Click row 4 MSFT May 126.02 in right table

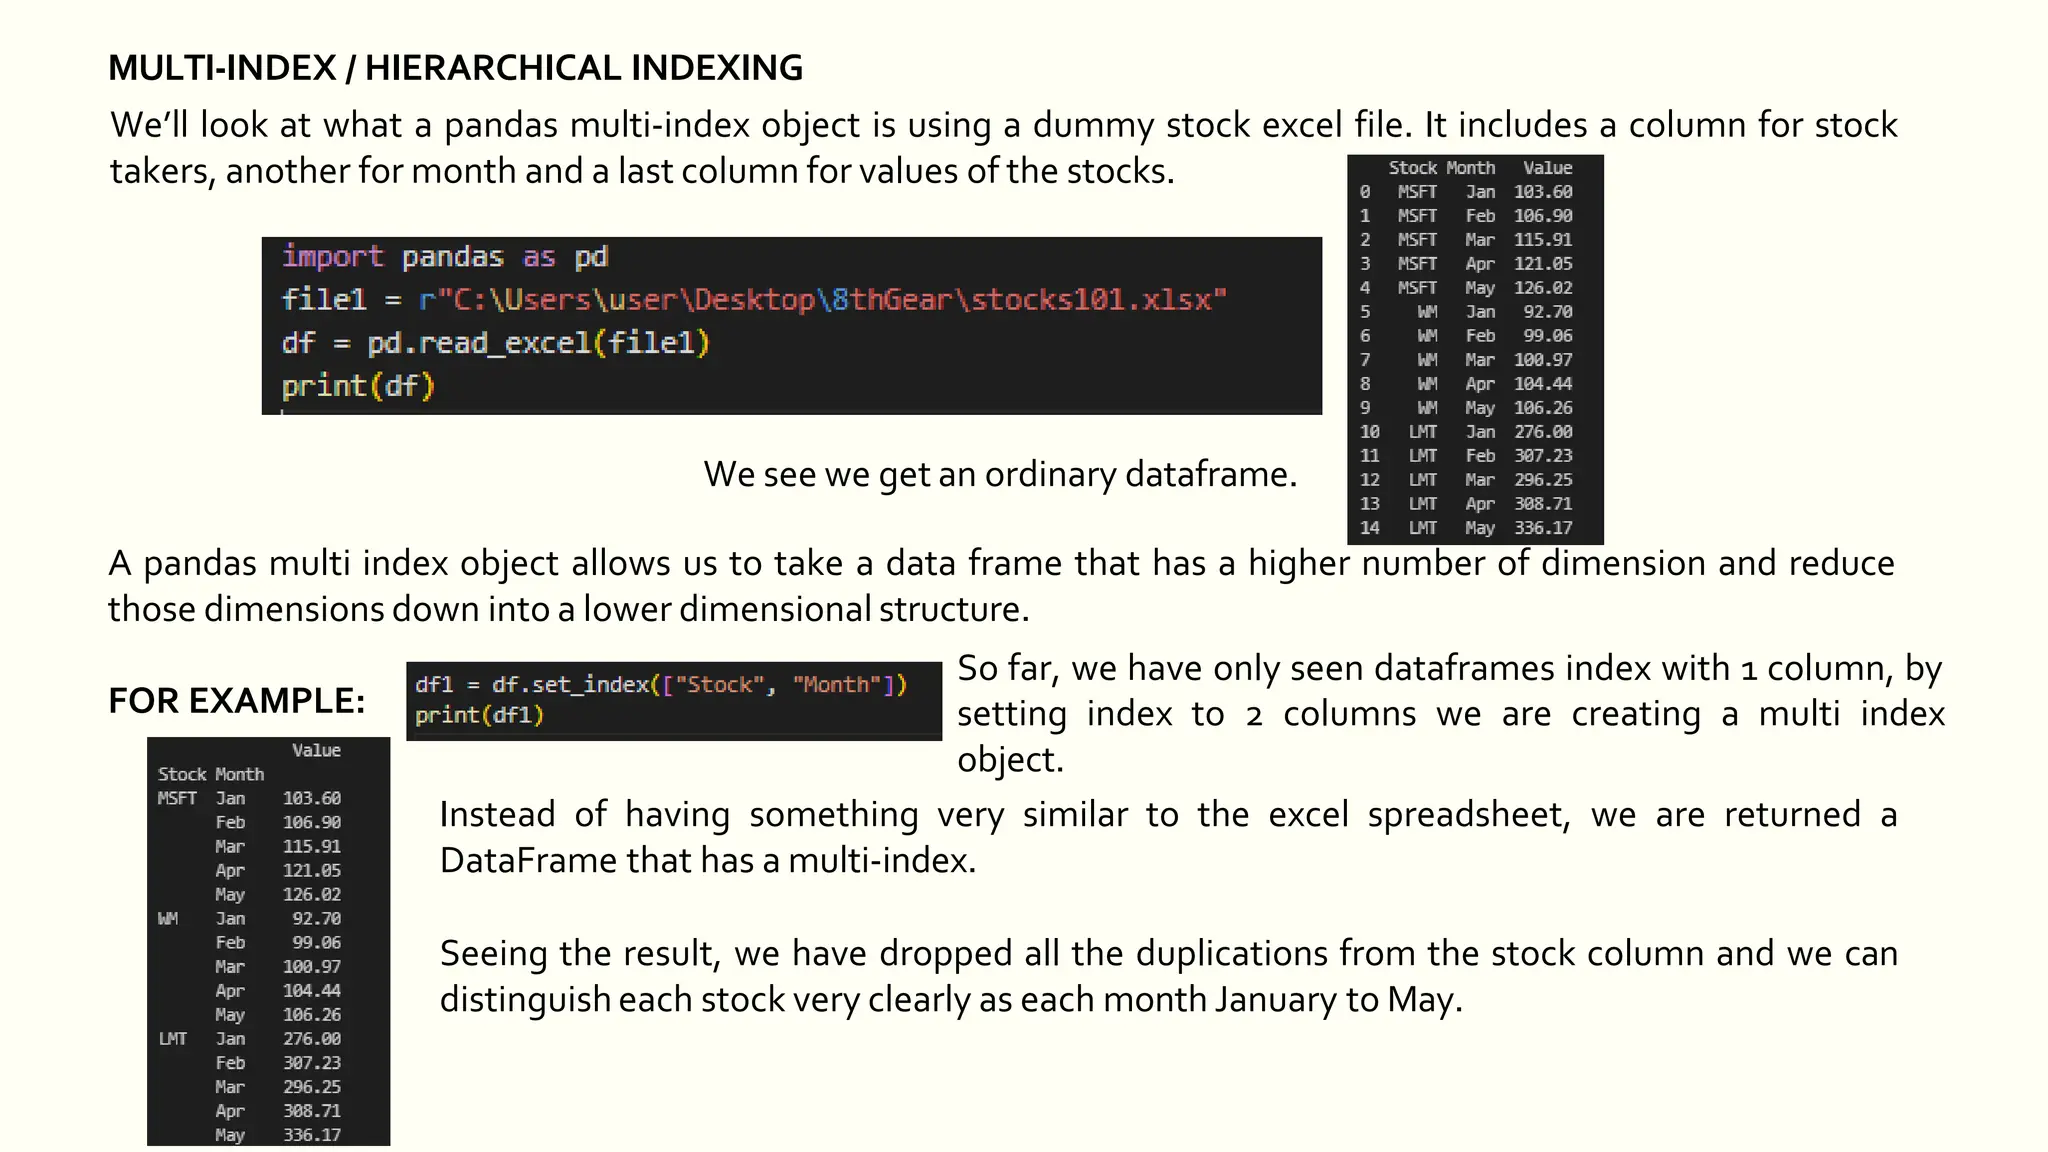1466,288
